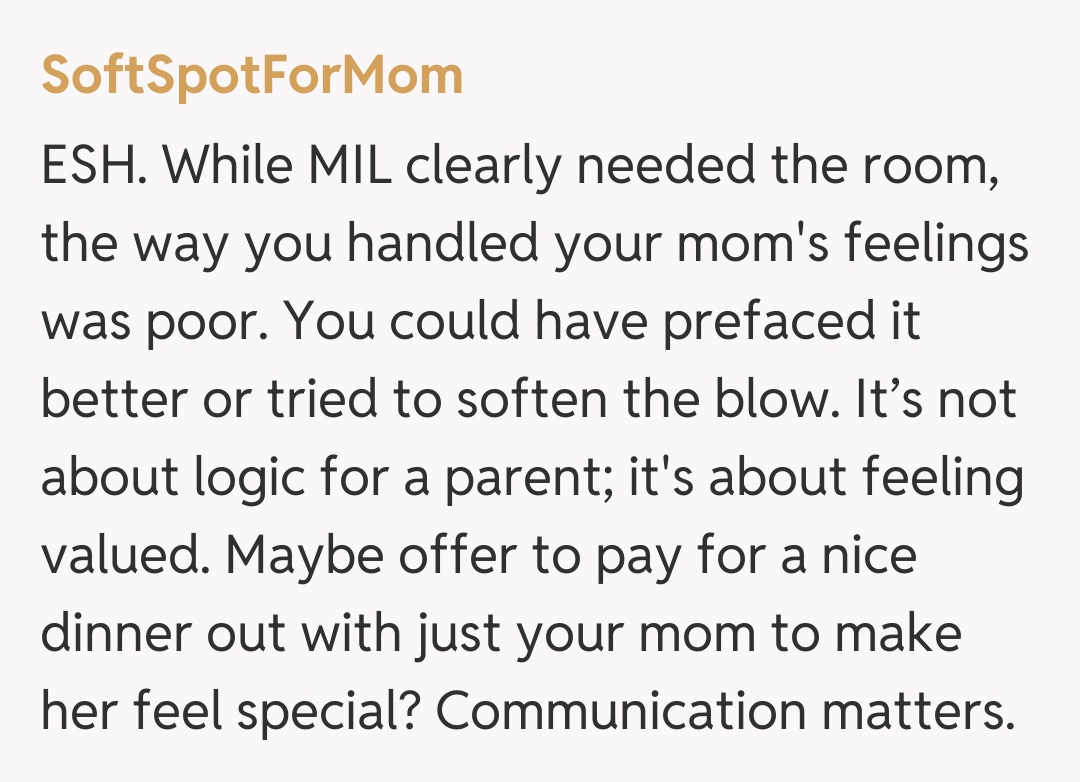This screenshot has width=1080, height=782.
Task: Select the word "valued" in the comment
Action: pyautogui.click(x=116, y=555)
